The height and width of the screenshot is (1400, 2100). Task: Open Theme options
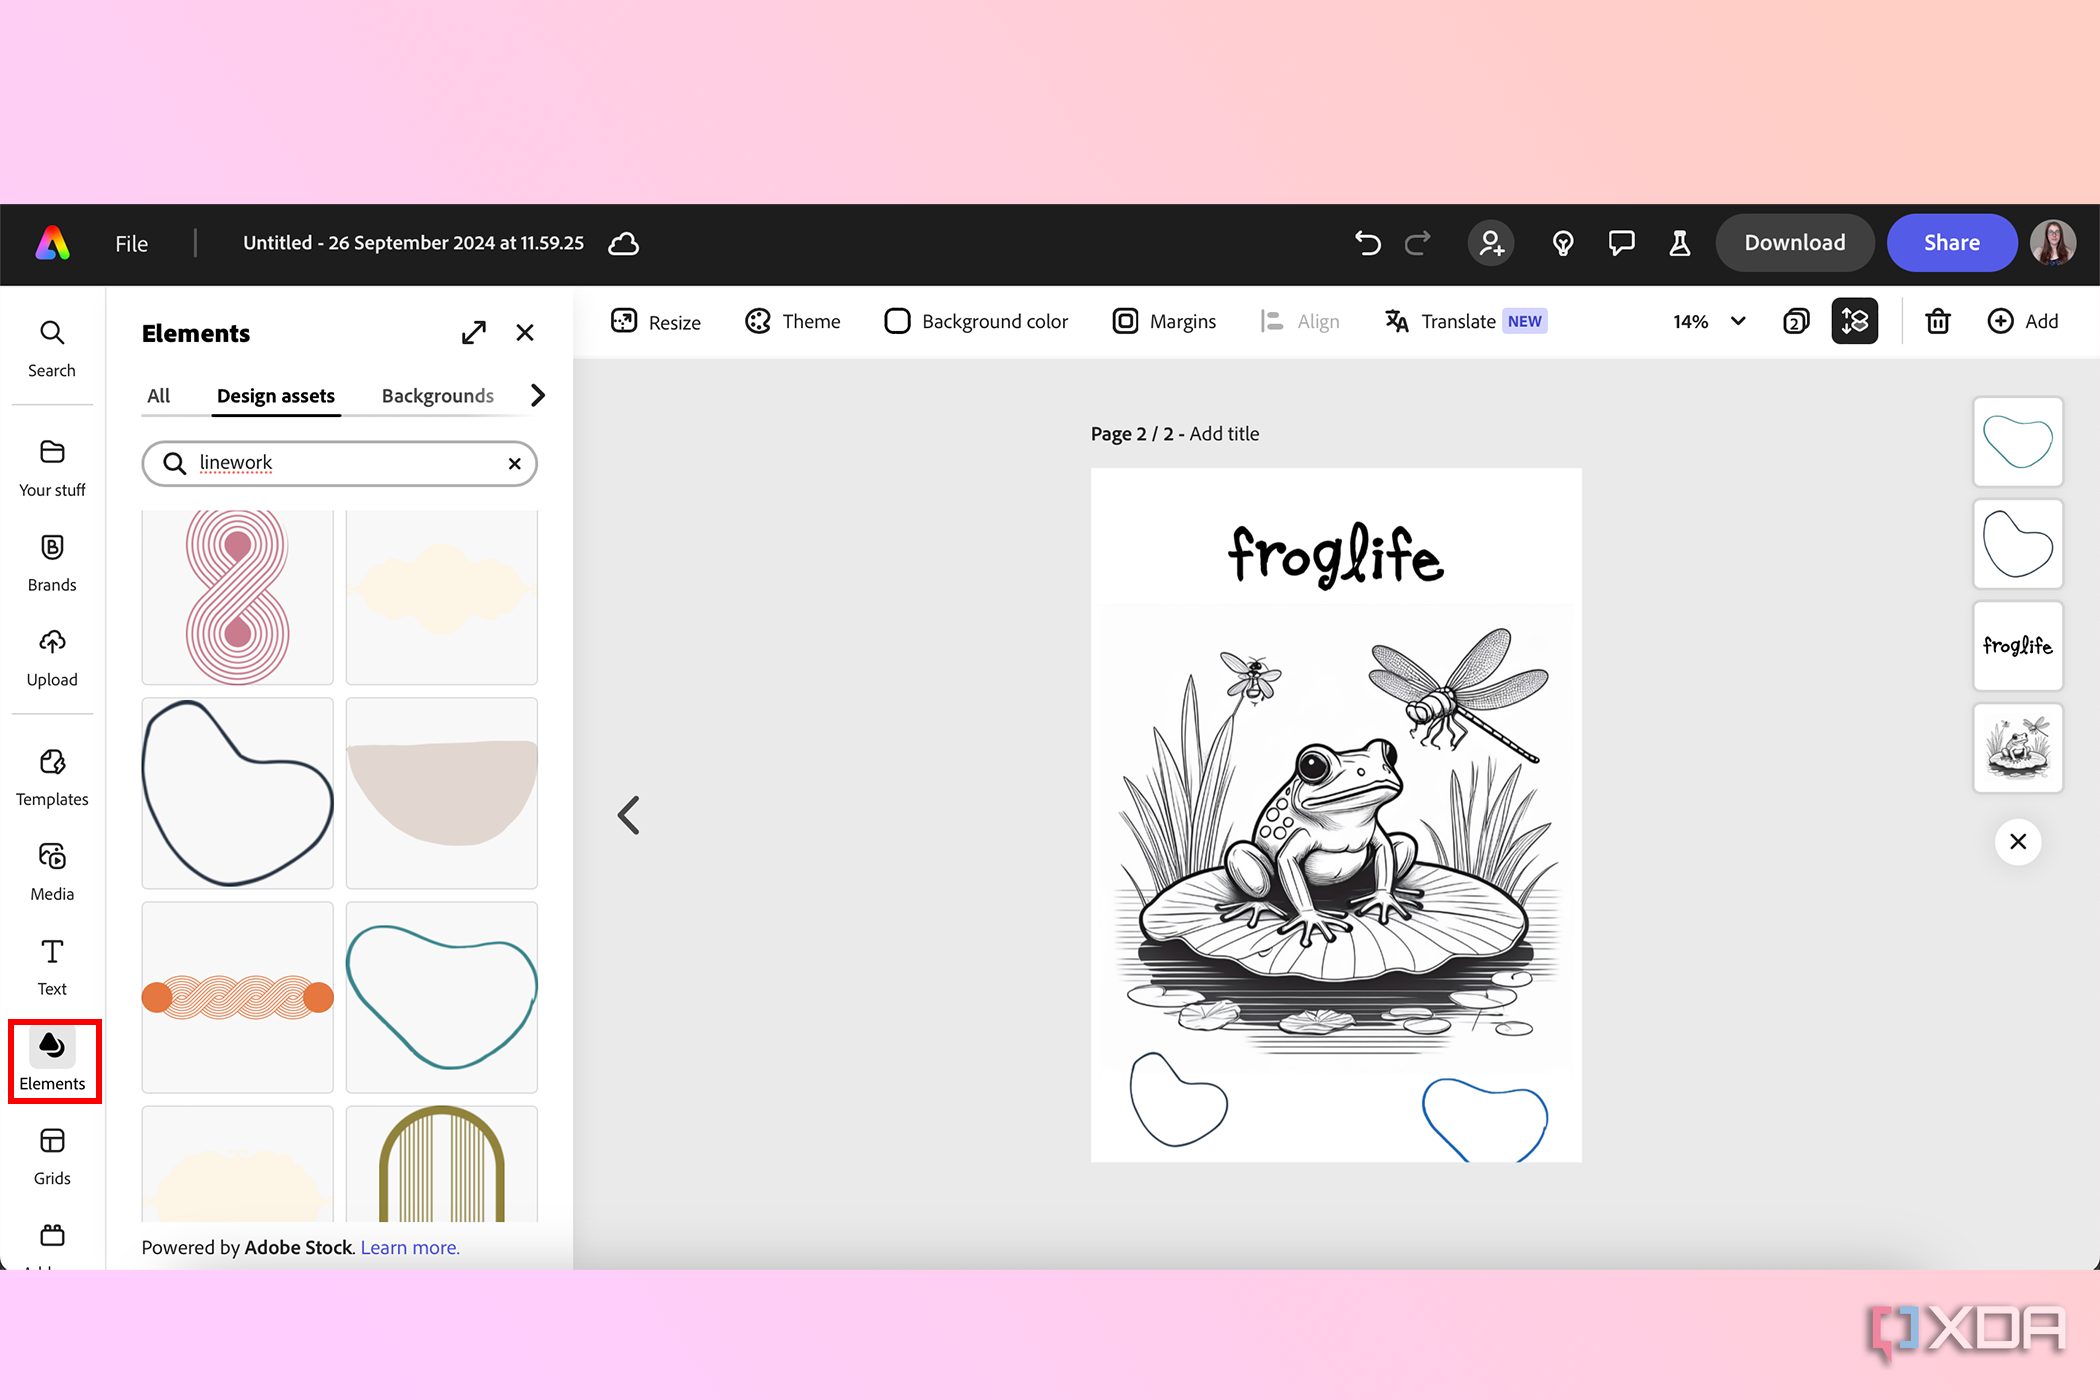[x=793, y=321]
